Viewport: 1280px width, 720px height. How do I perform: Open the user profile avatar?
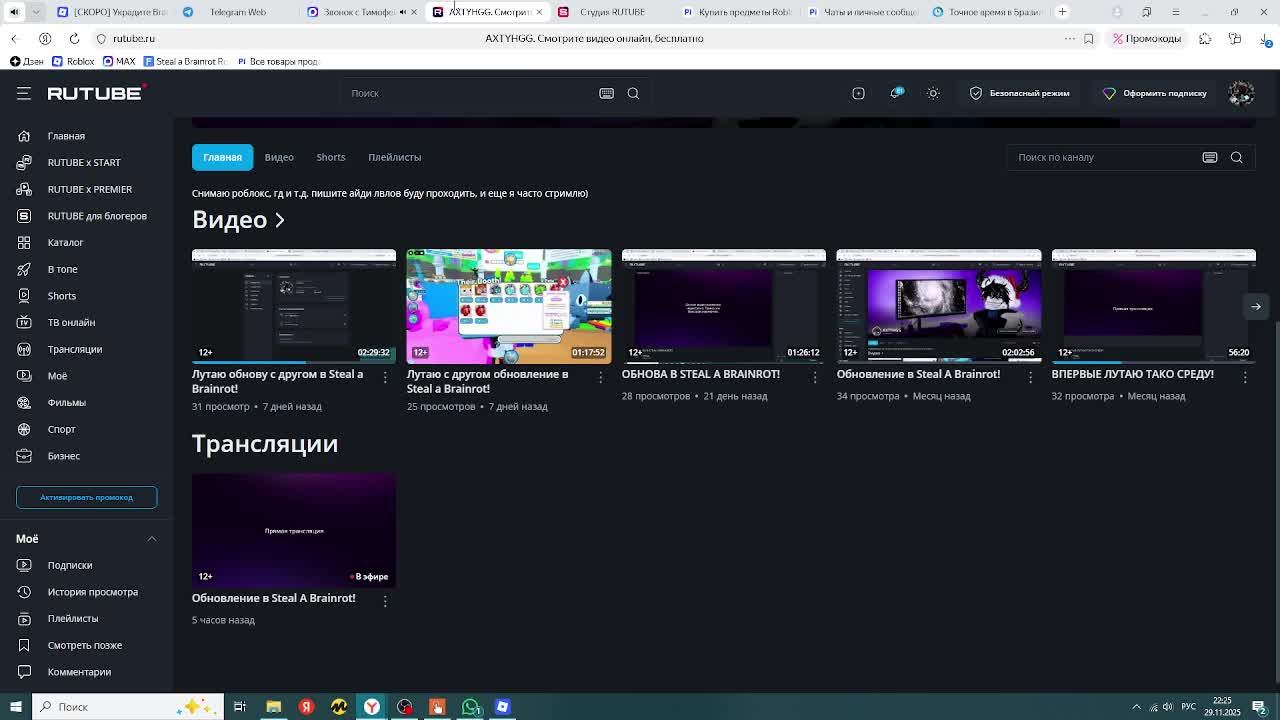[x=1241, y=93]
